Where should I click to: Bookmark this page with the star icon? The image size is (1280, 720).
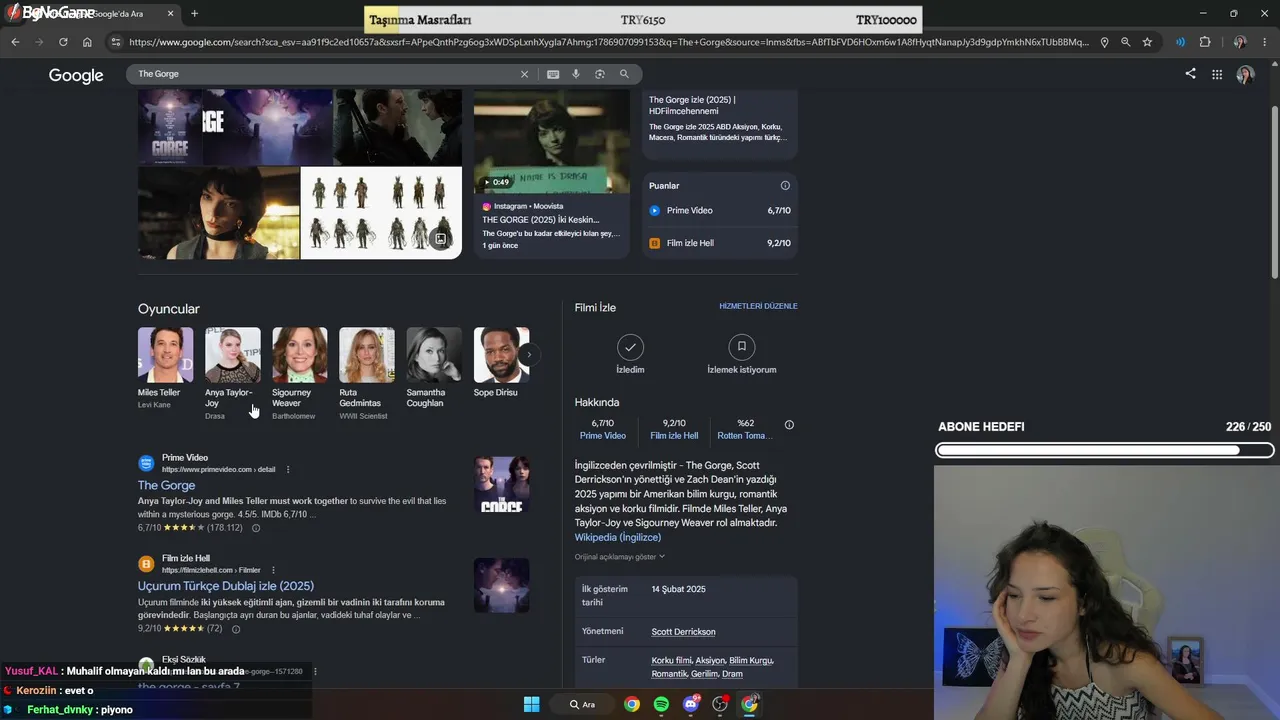click(x=1147, y=42)
